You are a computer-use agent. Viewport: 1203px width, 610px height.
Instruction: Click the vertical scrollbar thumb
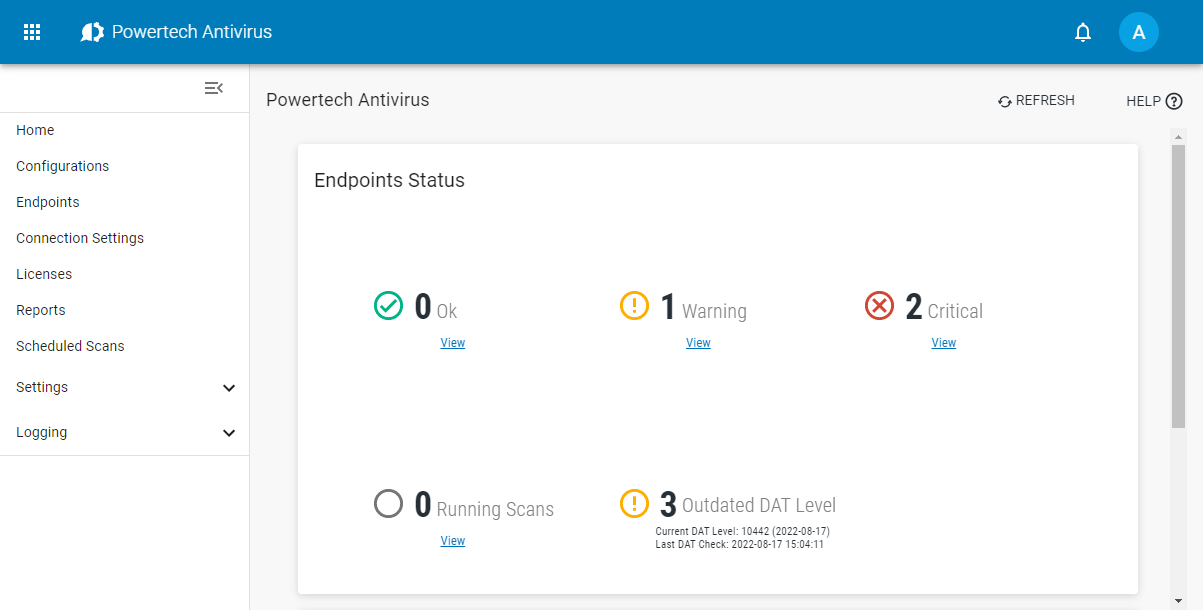[x=1179, y=286]
